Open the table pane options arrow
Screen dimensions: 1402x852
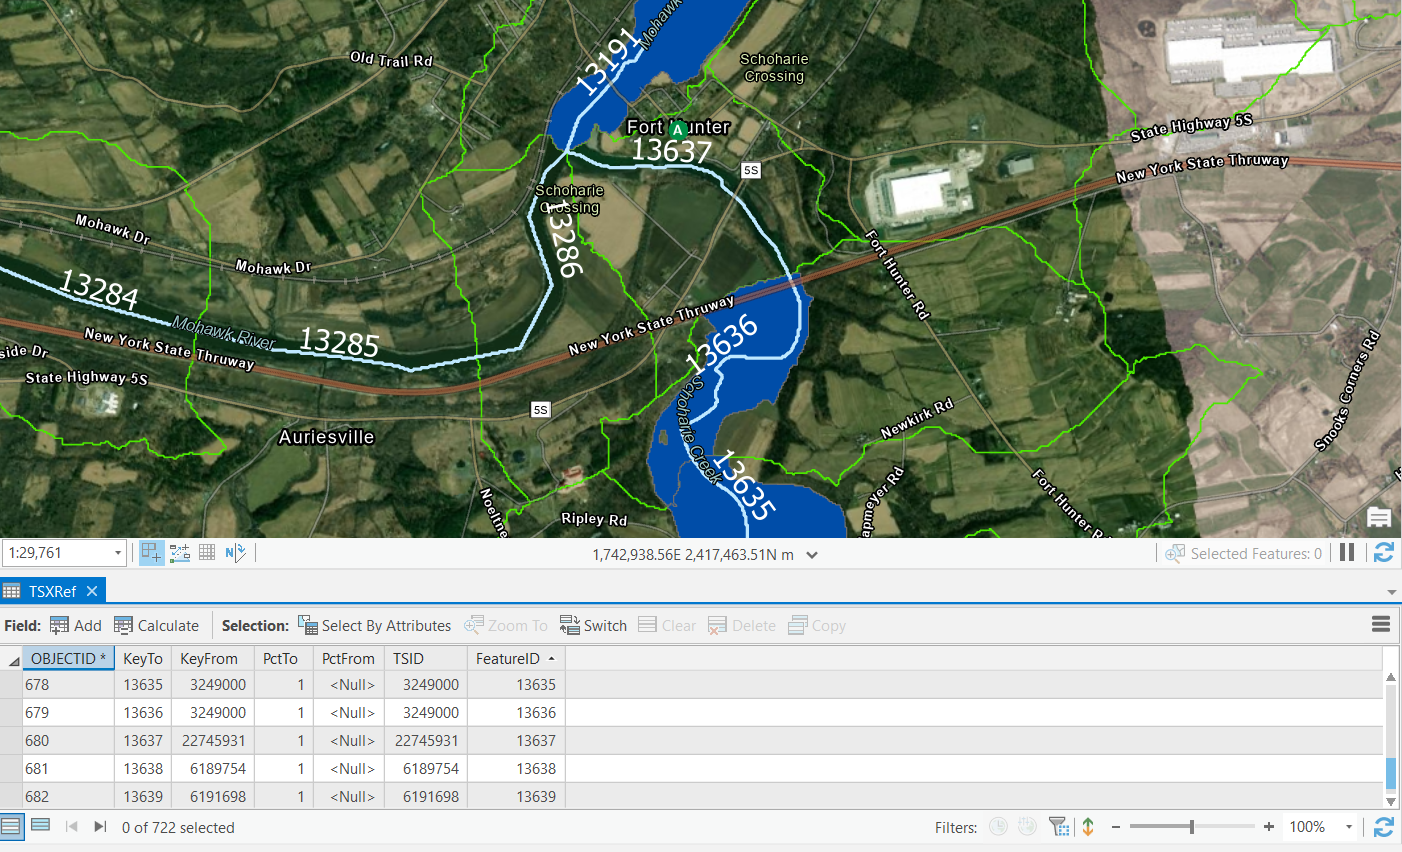tap(1391, 592)
